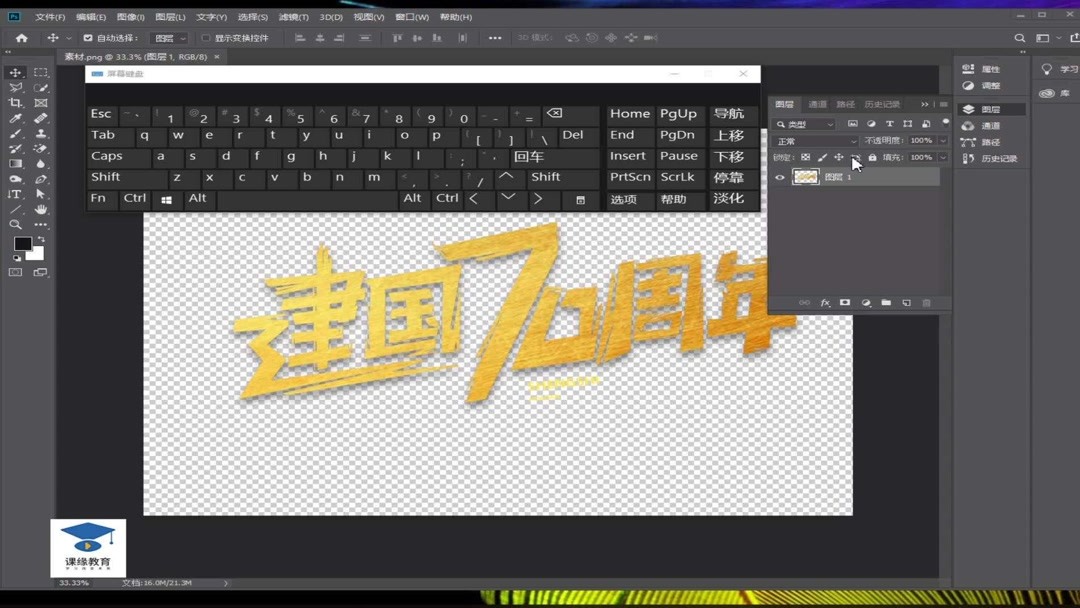The image size is (1080, 608).
Task: Toggle the 自动选择 checkbox
Action: tap(88, 37)
